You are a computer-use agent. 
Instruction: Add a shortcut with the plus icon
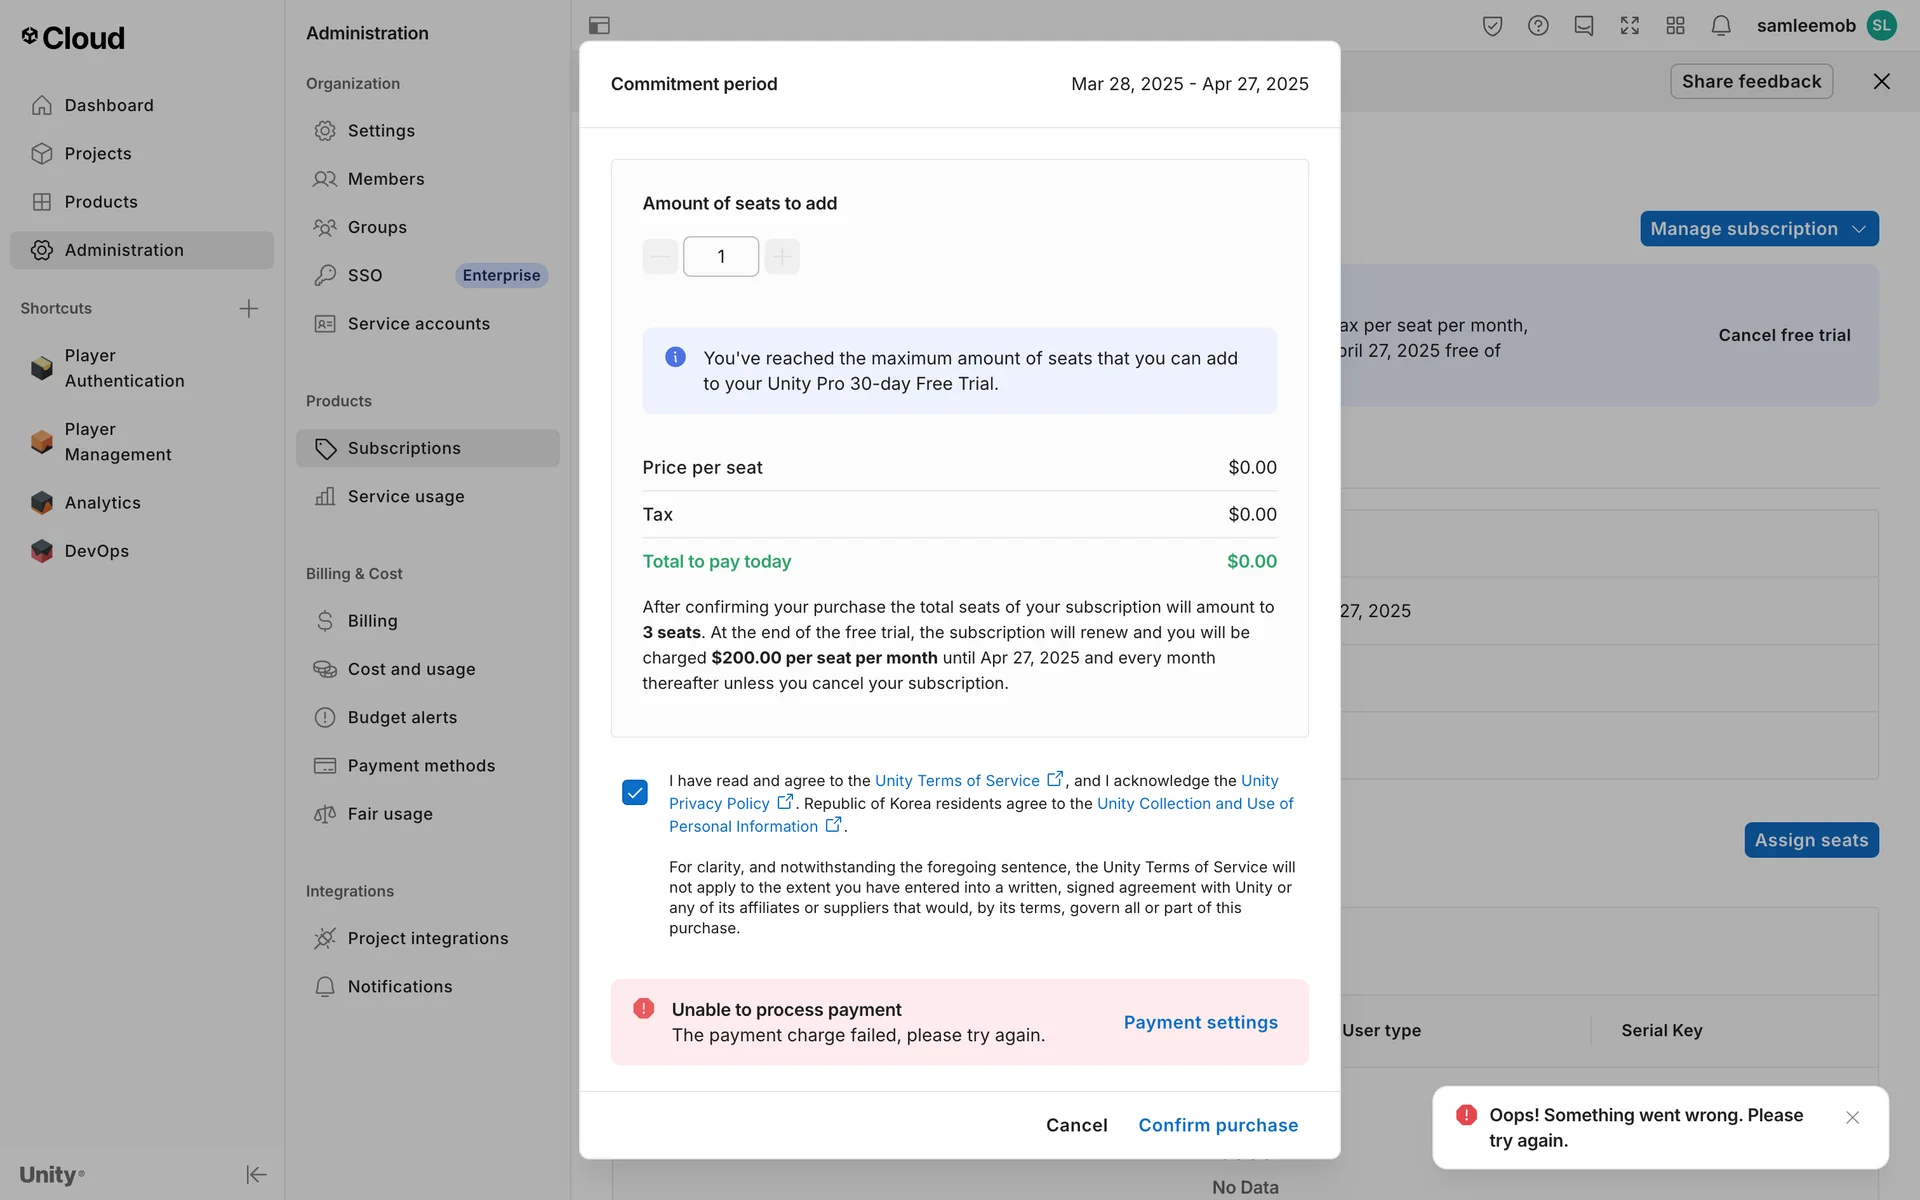249,308
